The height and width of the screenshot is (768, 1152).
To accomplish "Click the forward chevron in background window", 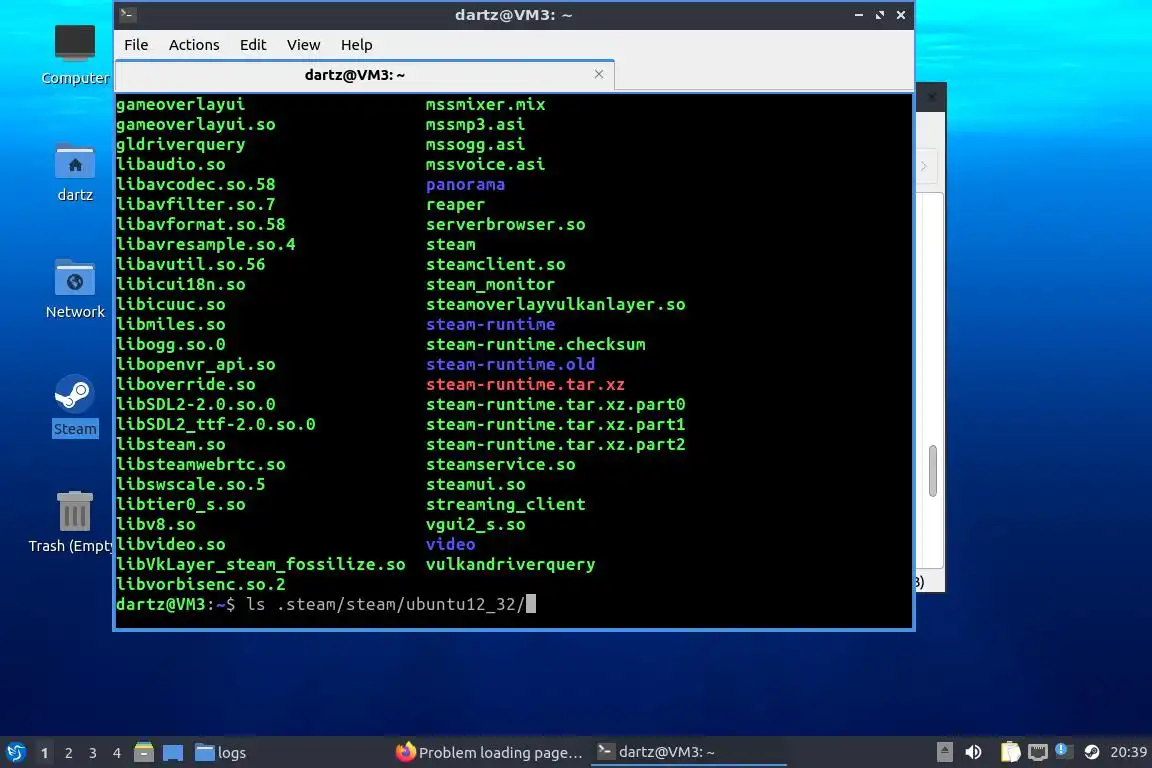I will pos(924,167).
